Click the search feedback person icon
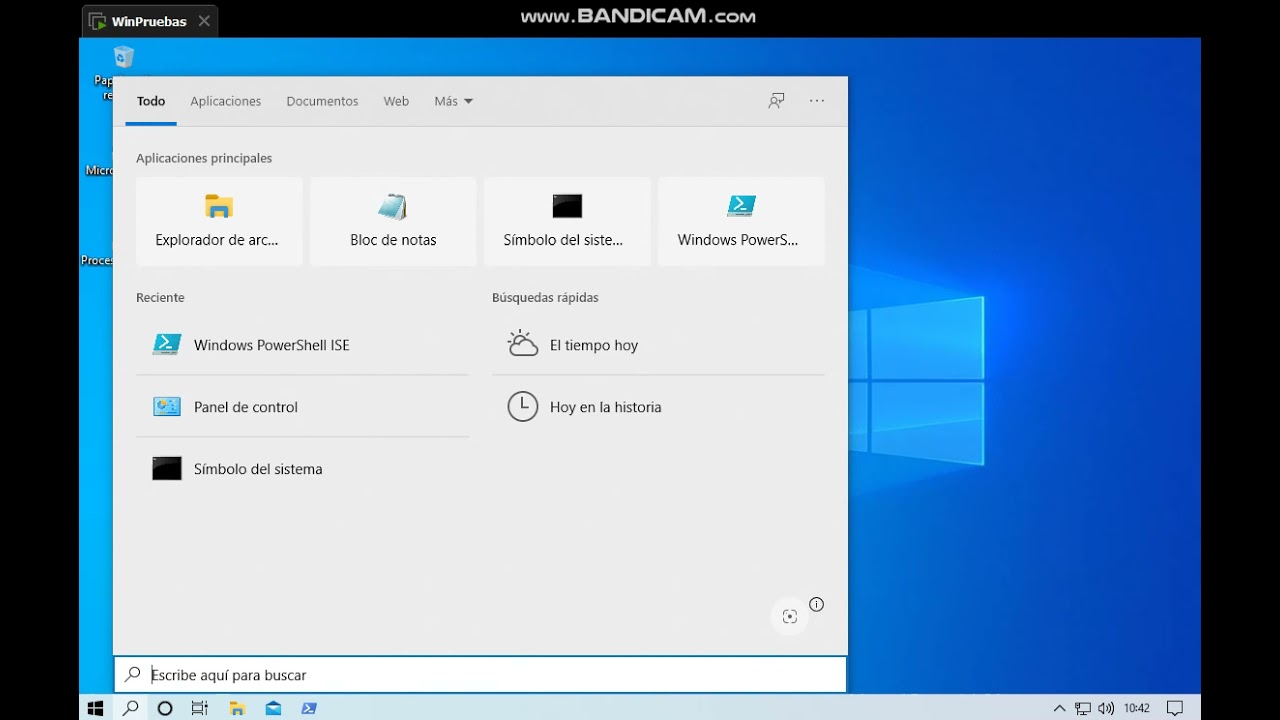Screen dimensions: 1280x720 [x=776, y=101]
